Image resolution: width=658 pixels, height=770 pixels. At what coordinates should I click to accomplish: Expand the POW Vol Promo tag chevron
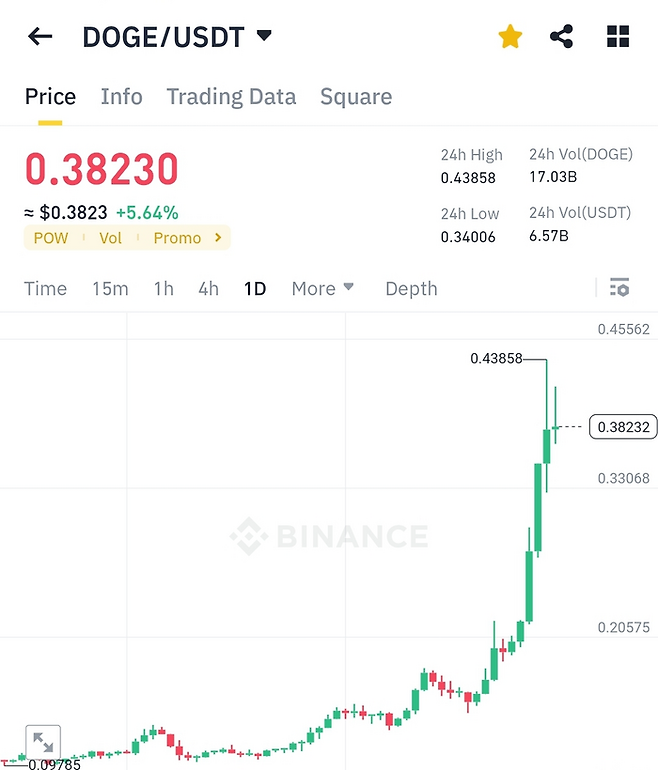point(218,238)
